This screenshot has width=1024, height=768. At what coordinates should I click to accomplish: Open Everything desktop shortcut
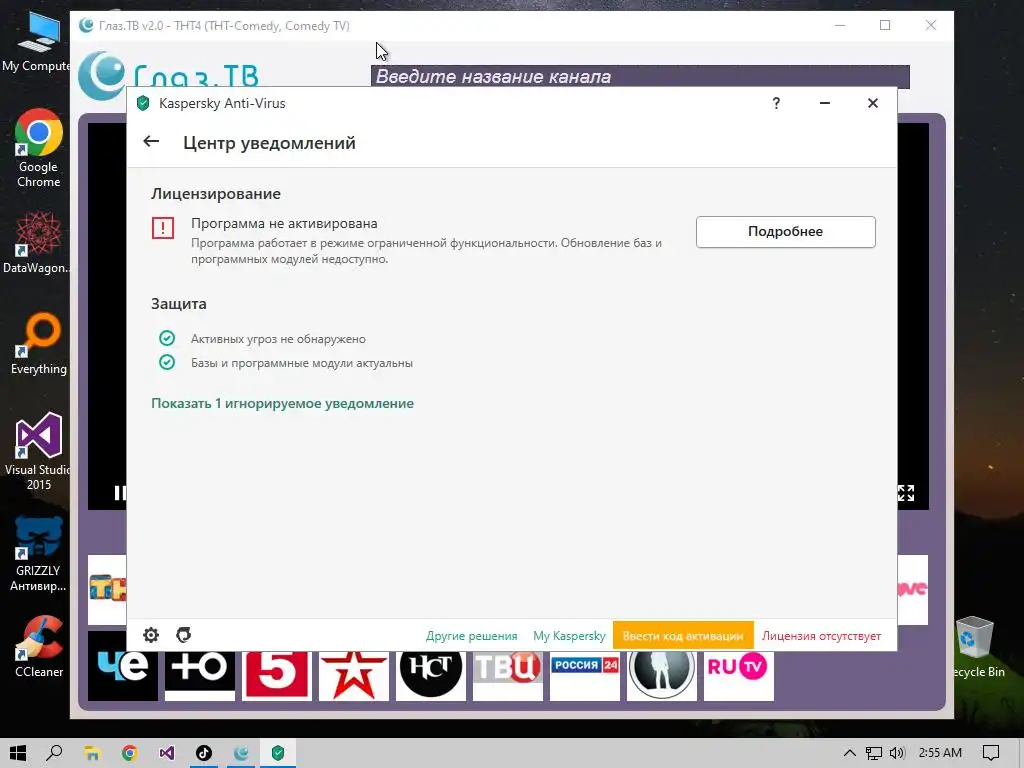[x=39, y=344]
